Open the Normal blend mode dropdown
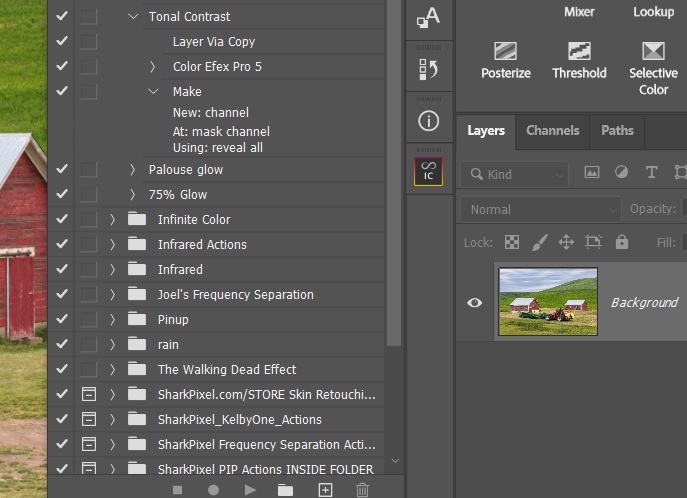The image size is (687, 498). 540,209
